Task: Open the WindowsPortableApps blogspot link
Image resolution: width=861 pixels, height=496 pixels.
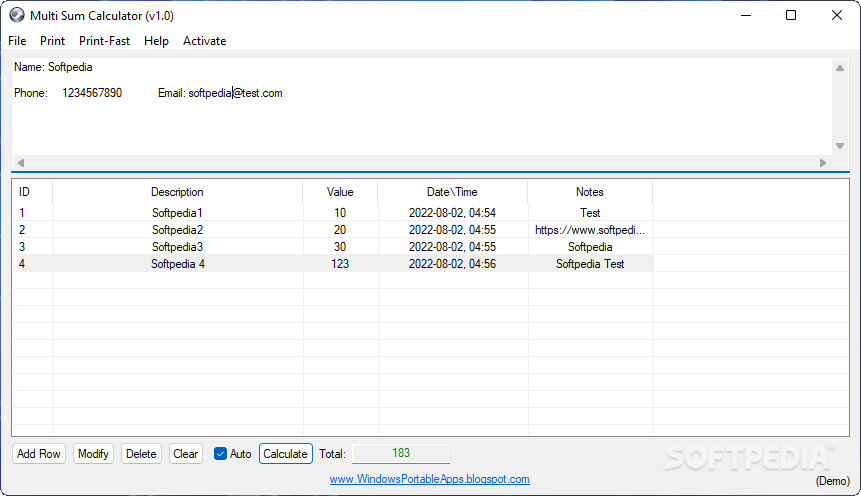Action: click(429, 479)
